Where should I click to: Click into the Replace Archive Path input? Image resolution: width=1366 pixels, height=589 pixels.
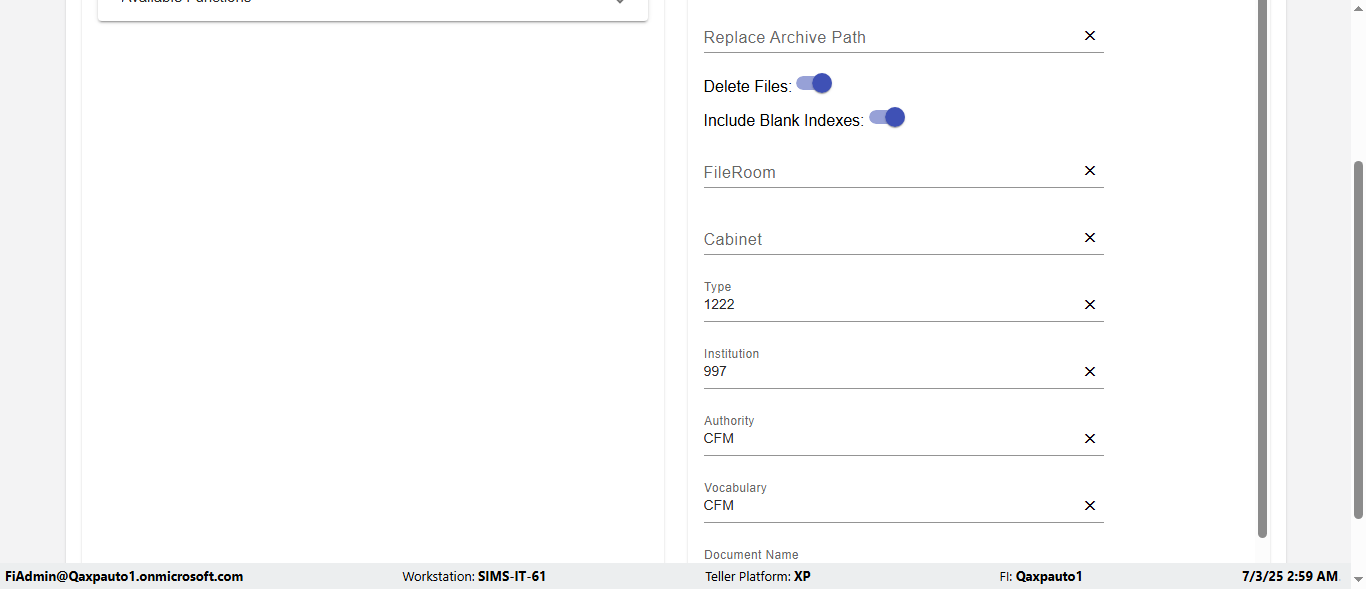pos(885,37)
